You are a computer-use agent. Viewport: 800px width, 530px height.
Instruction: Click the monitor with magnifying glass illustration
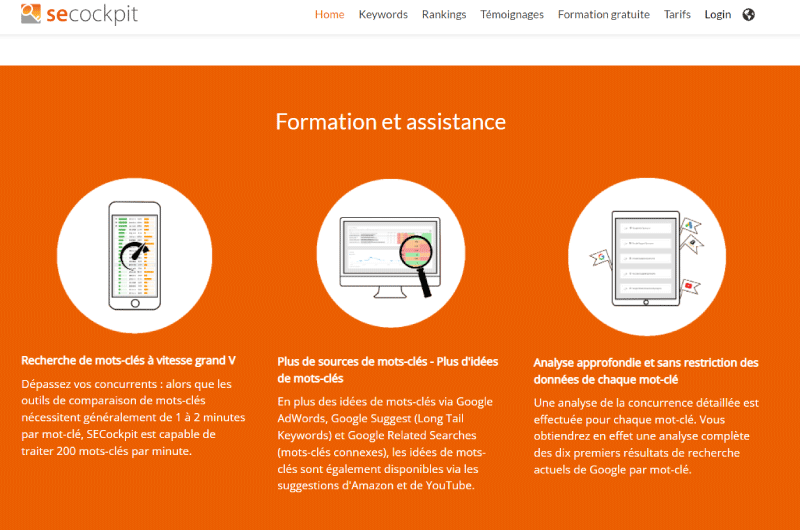tap(391, 254)
